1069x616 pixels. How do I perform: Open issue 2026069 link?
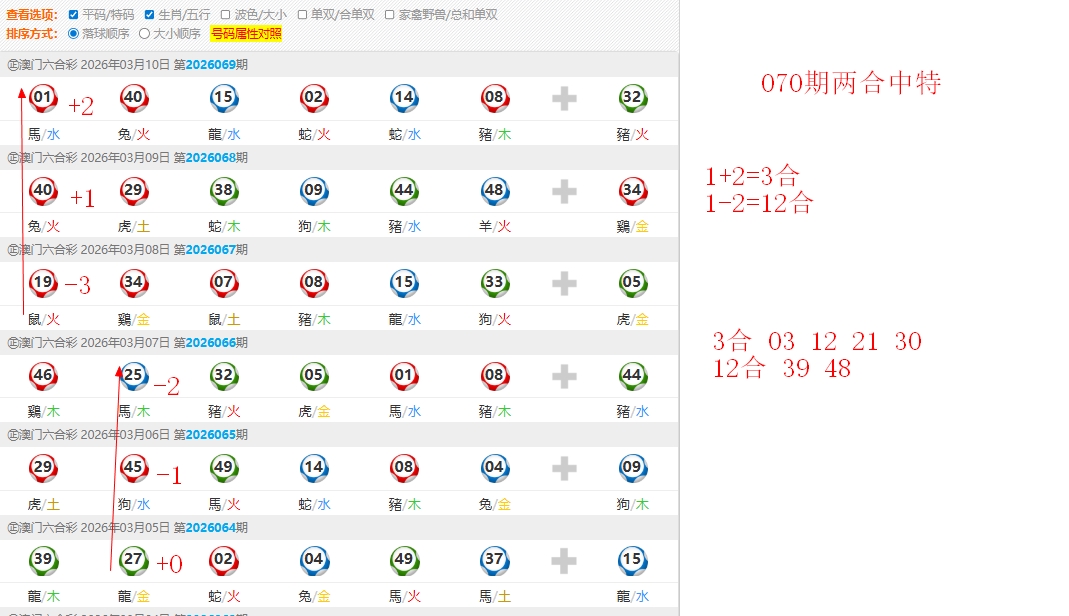210,65
